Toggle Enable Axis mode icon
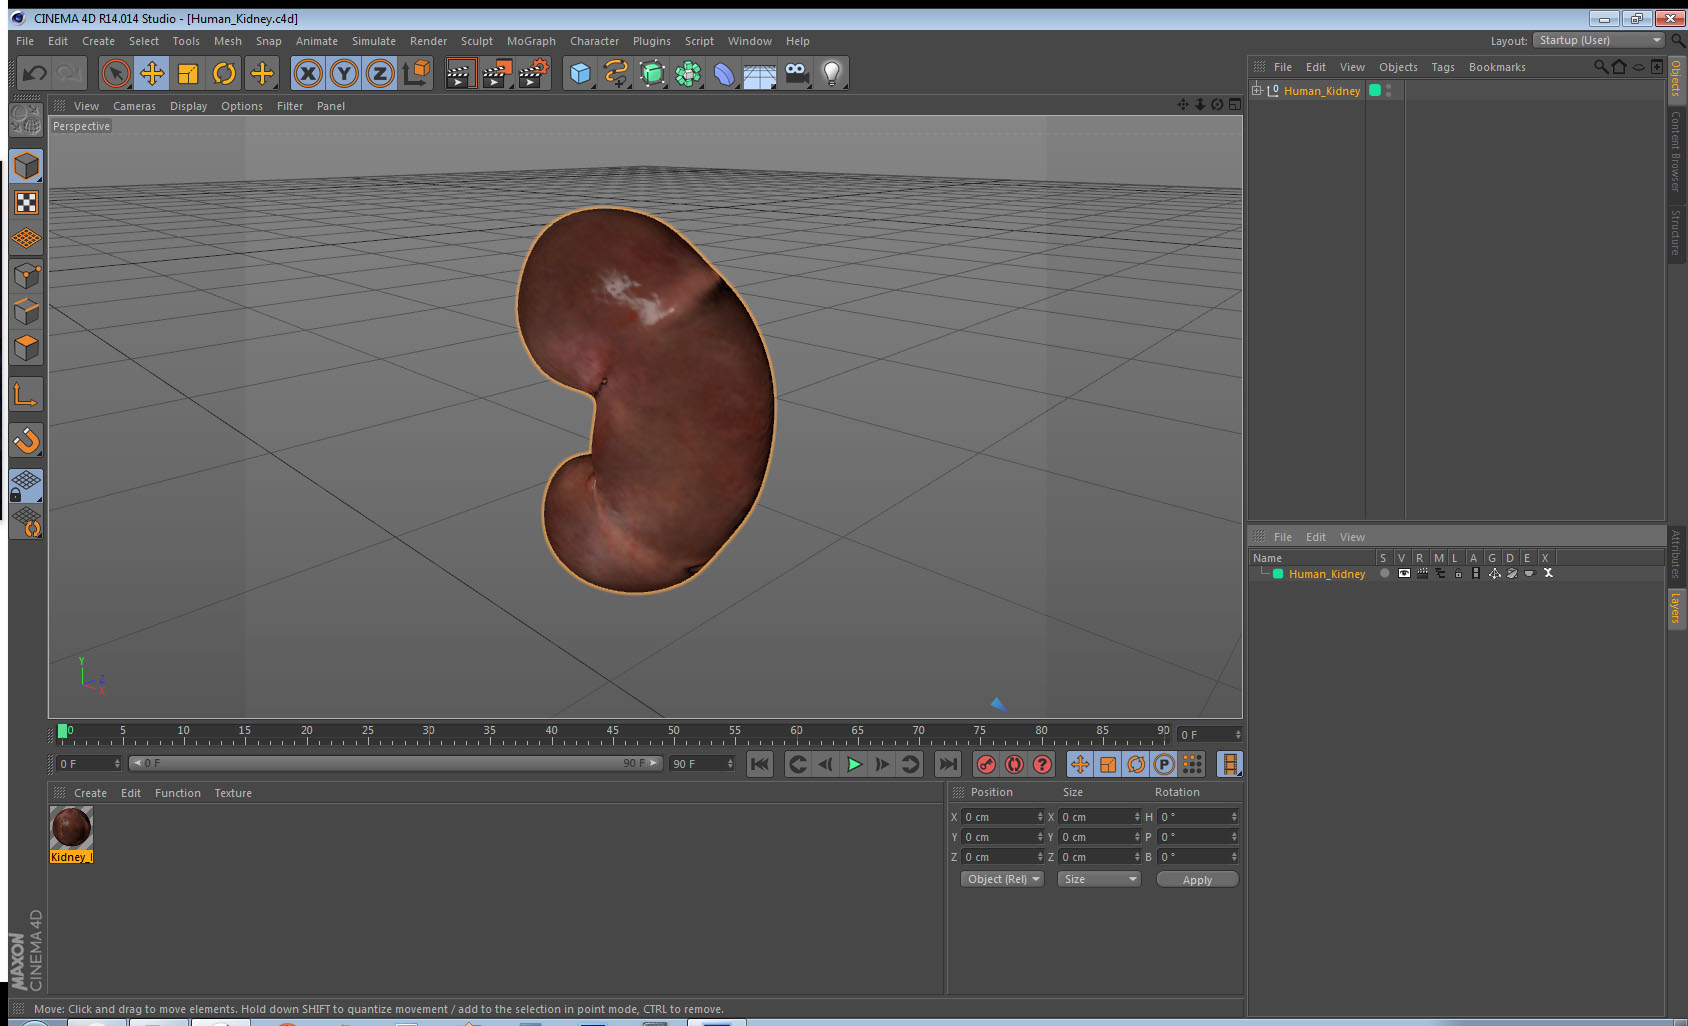Screen dimensions: 1688x1026 pyautogui.click(x=26, y=395)
